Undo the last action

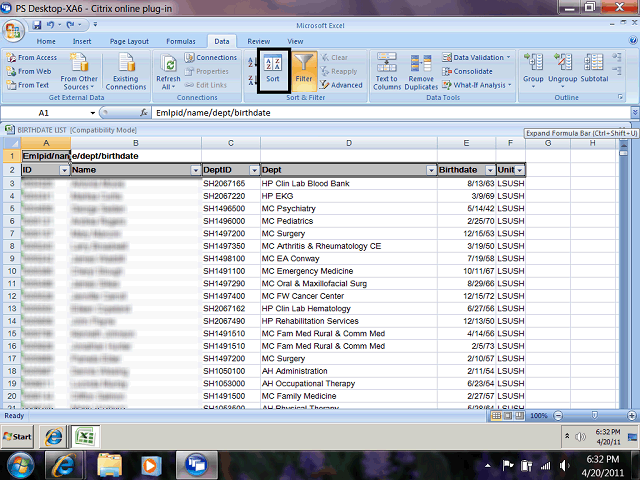[50, 25]
